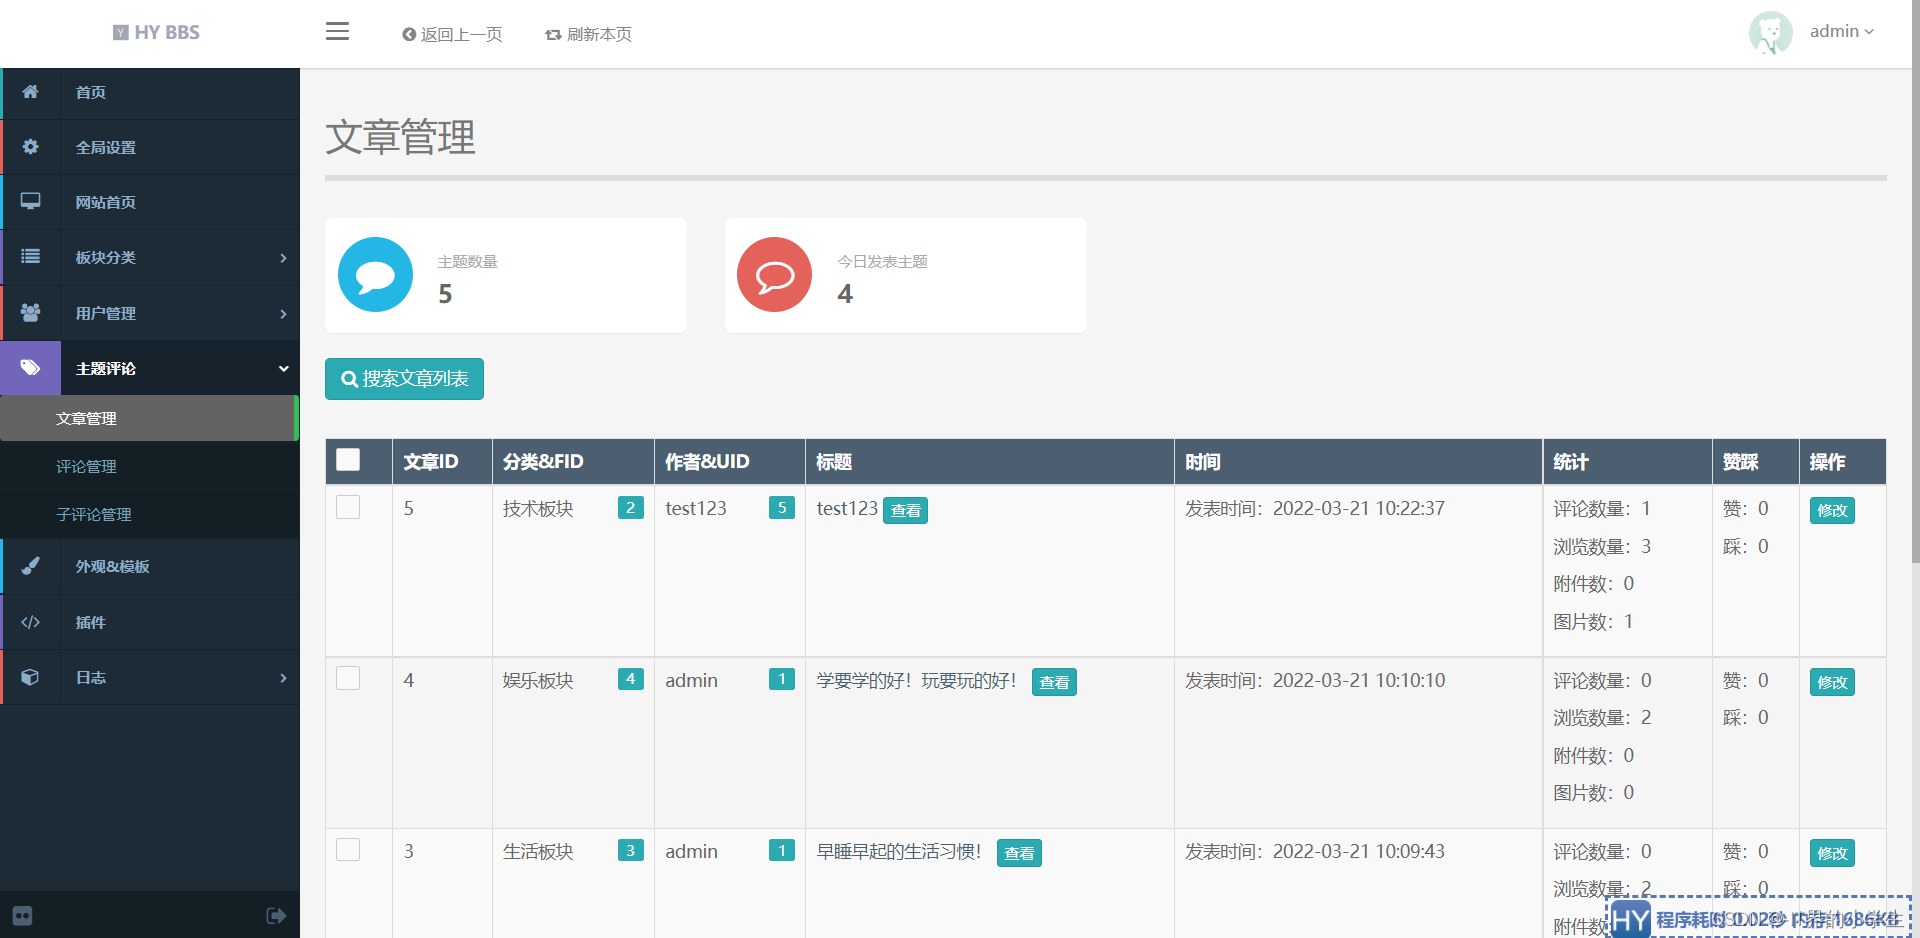Image resolution: width=1920 pixels, height=938 pixels.
Task: Open 文章管理 submenu item
Action: coord(150,418)
